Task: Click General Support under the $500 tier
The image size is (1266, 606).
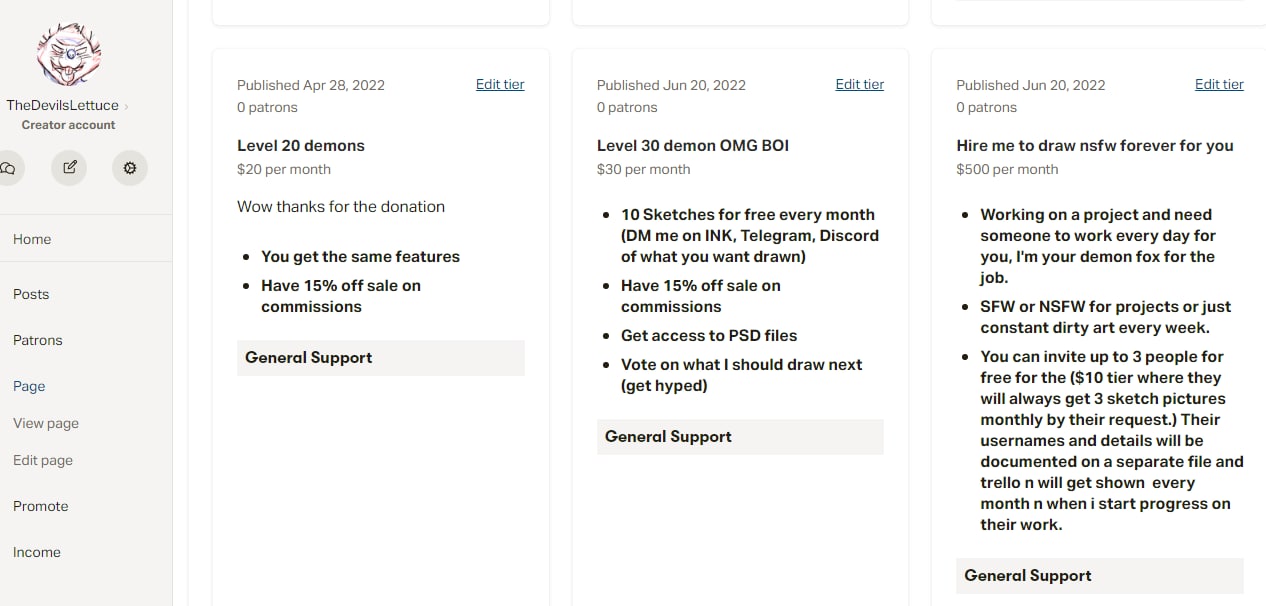Action: coord(1028,576)
